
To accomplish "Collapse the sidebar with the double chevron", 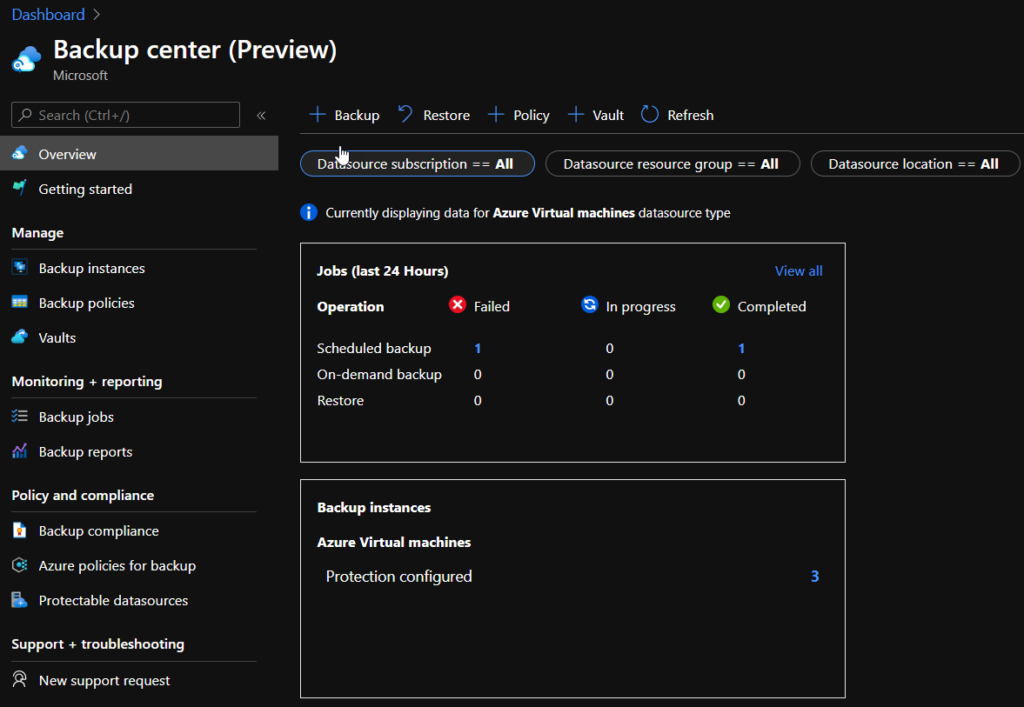I will (261, 116).
